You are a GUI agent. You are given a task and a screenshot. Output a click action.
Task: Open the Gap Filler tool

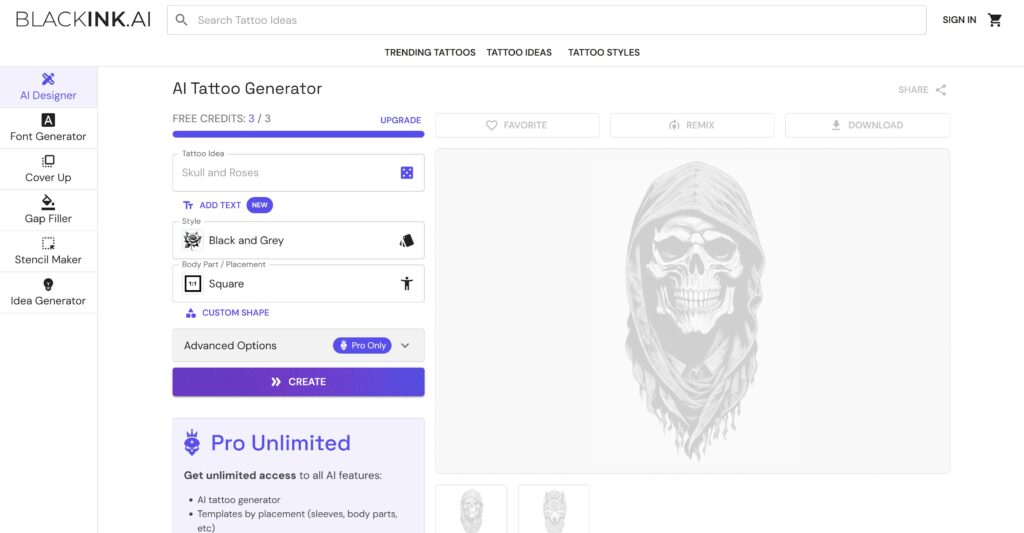click(x=48, y=210)
